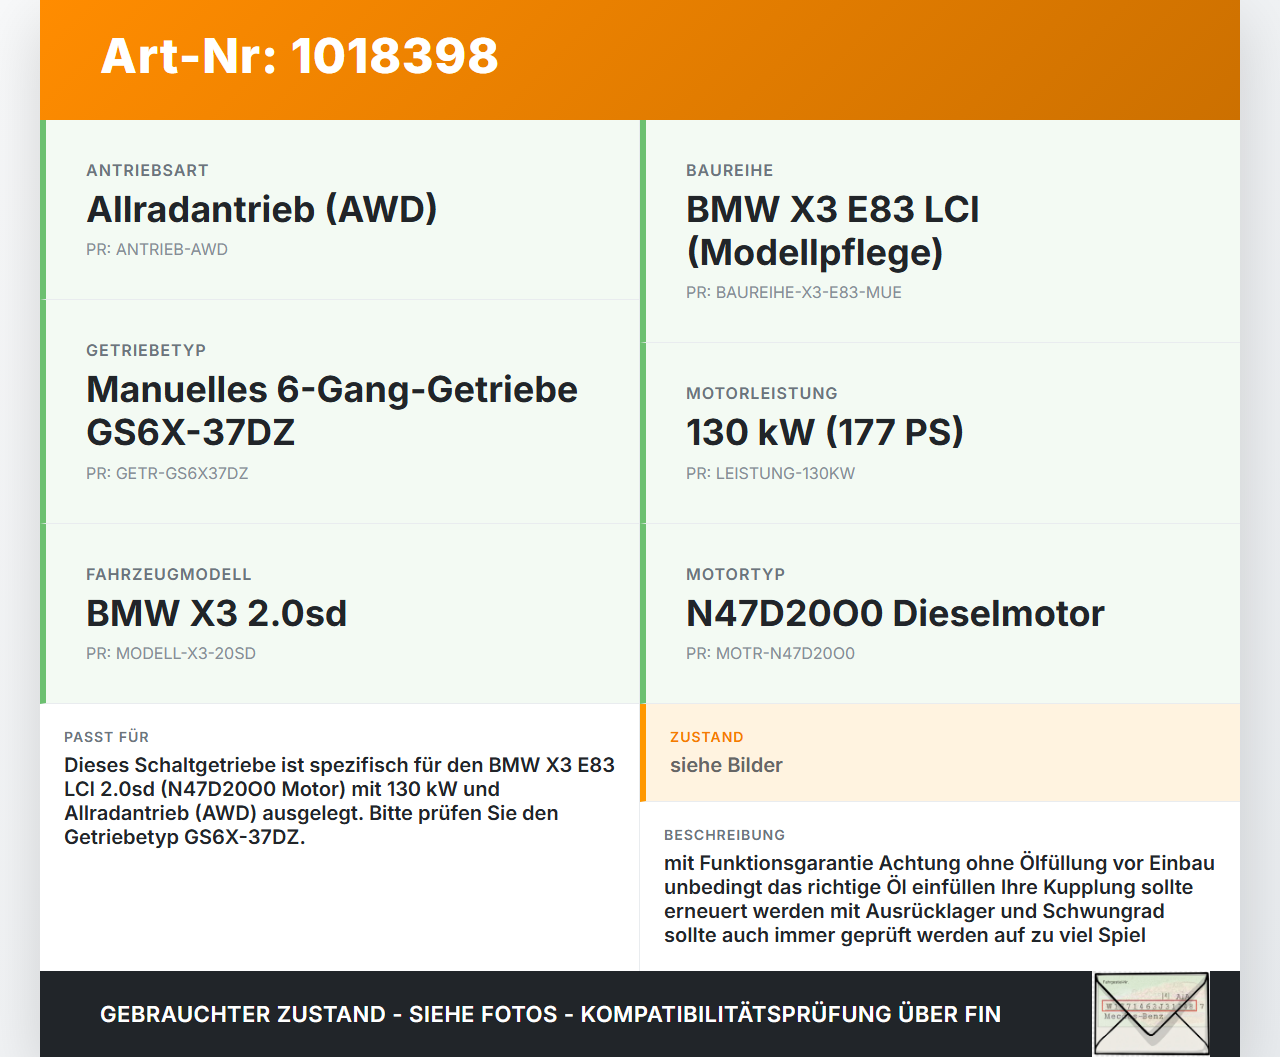Screen dimensions: 1280x1057
Task: Select the article number 'Art-Nr: 1018398' heading
Action: (x=299, y=56)
